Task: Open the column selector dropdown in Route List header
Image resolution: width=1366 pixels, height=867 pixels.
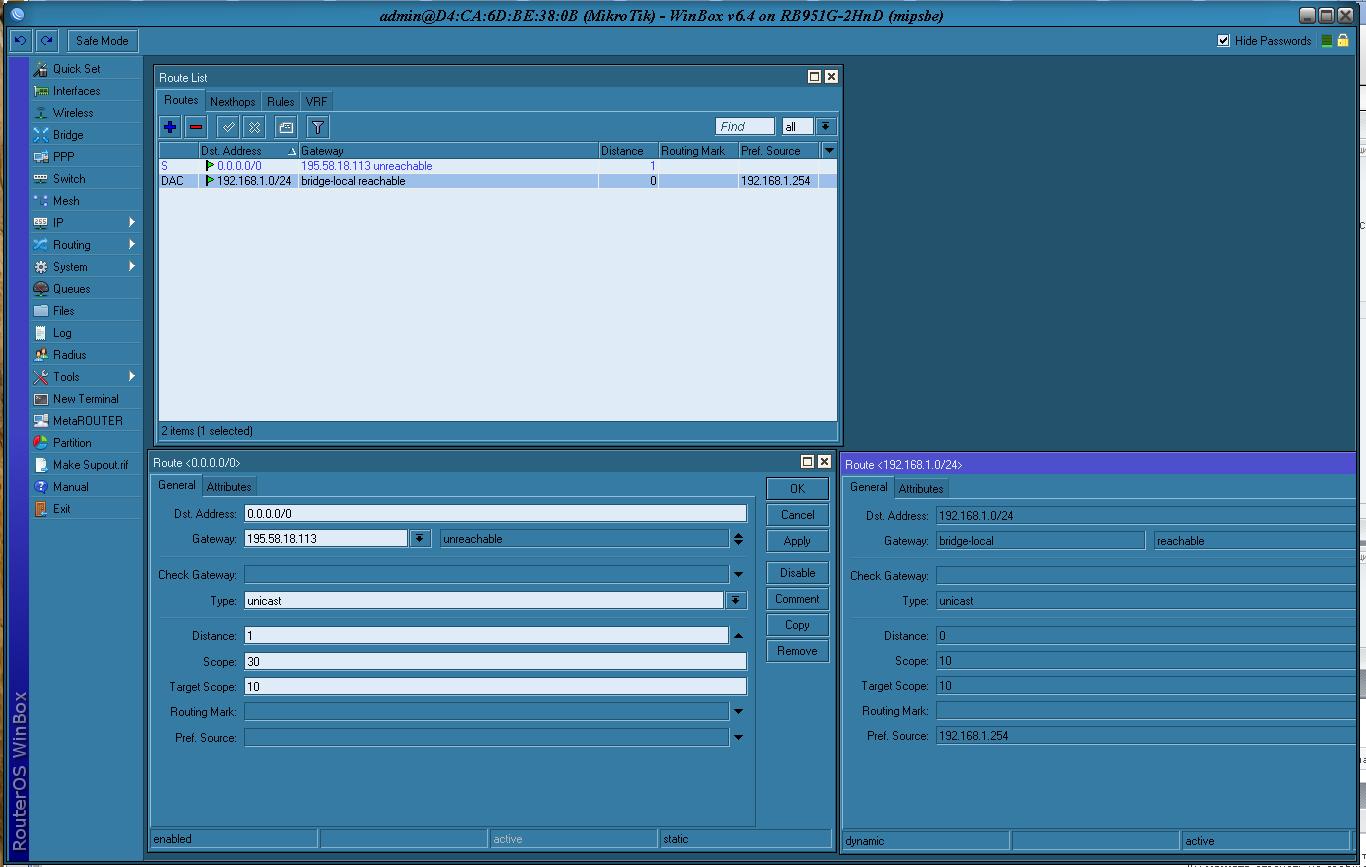Action: click(829, 151)
